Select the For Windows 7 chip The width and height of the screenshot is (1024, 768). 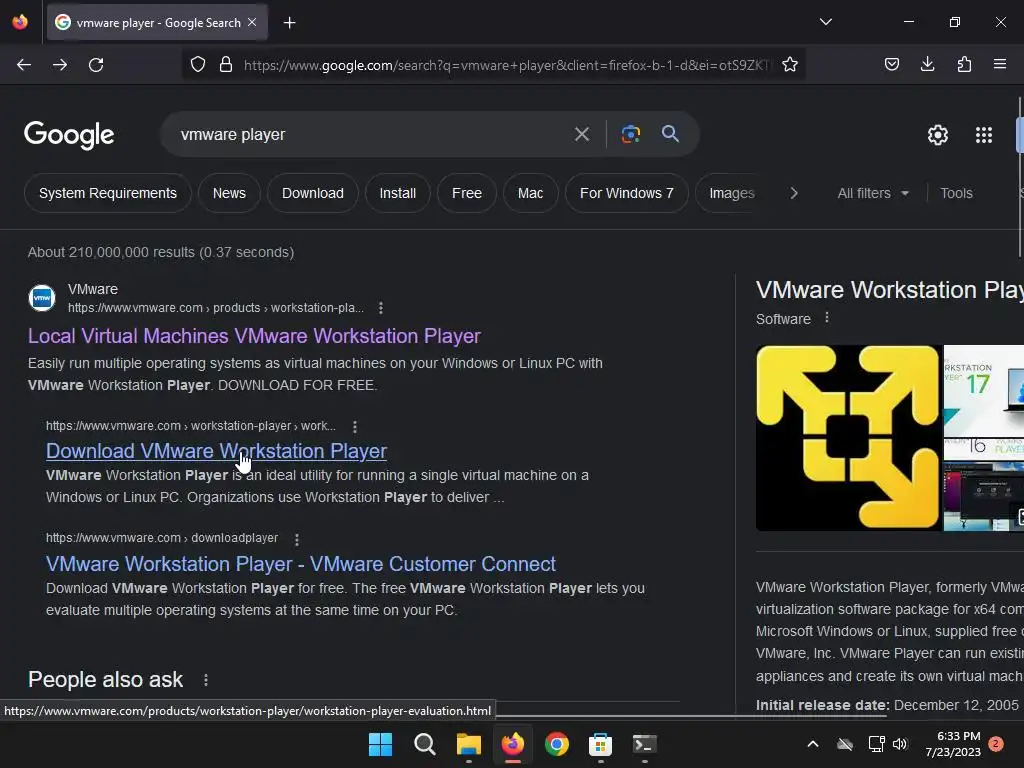(x=627, y=193)
